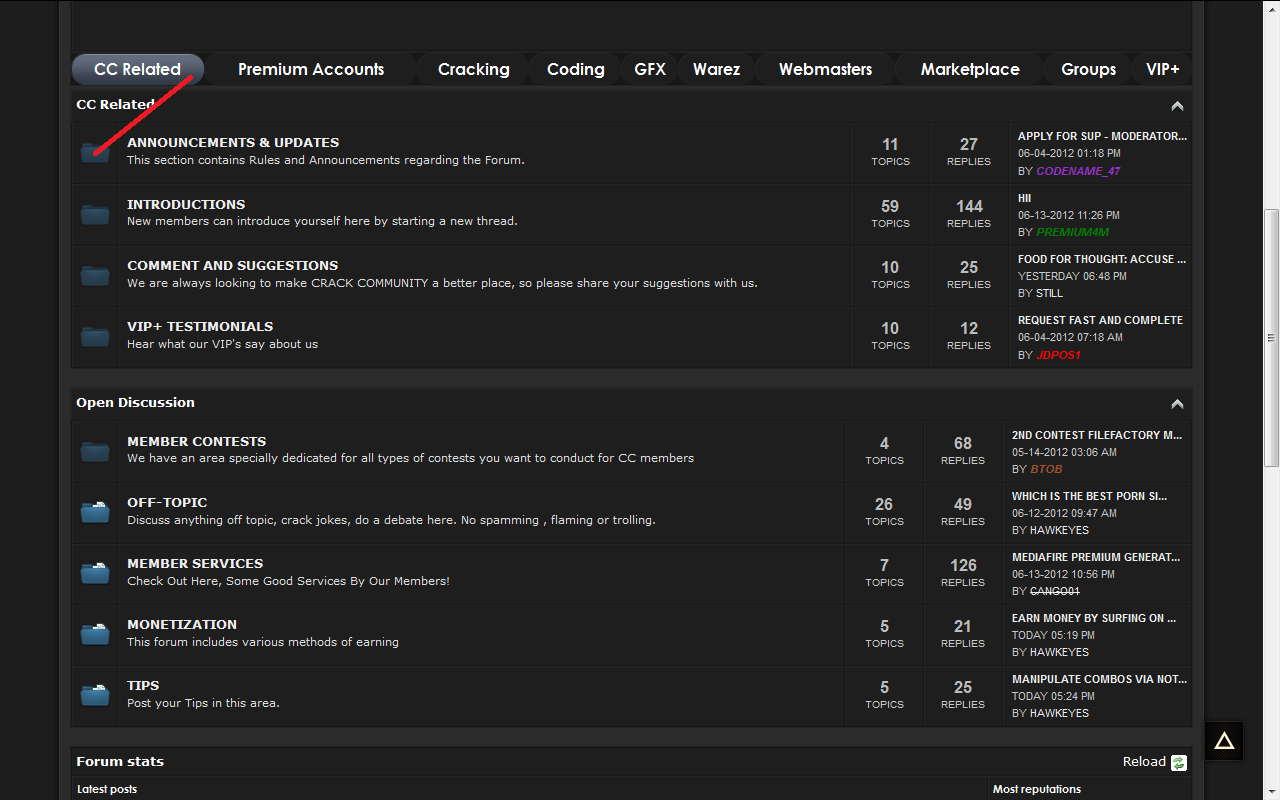This screenshot has width=1280, height=800.
Task: Click the Monetization forum folder icon
Action: point(95,634)
